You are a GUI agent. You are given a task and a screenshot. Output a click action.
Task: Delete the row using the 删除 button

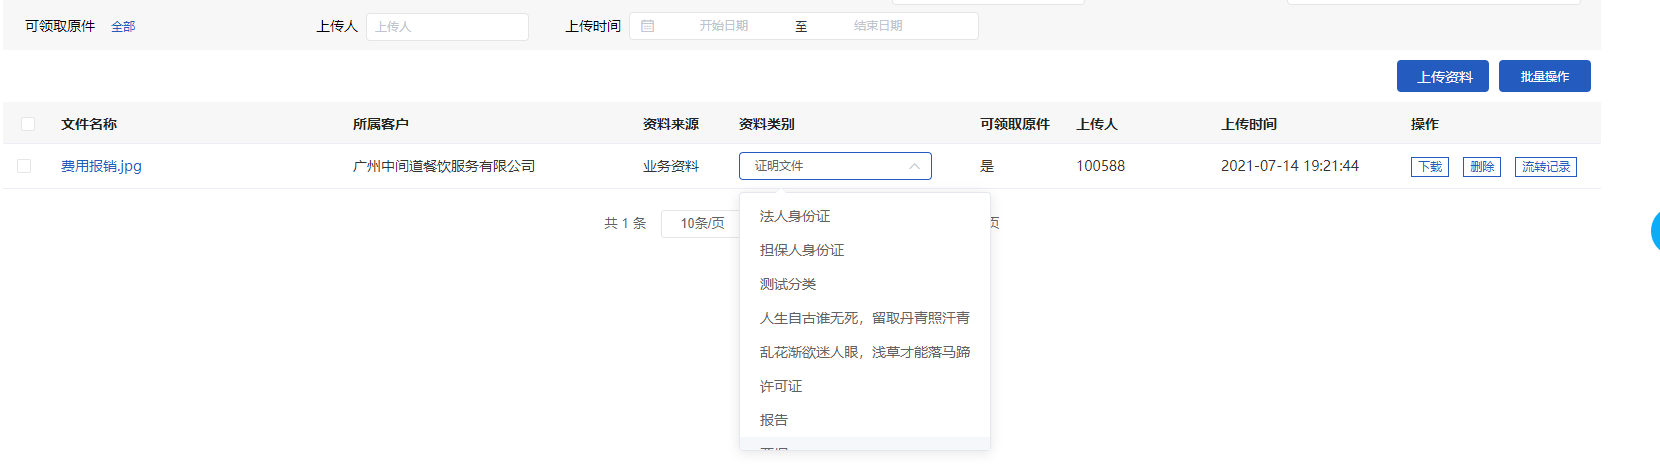(1482, 167)
